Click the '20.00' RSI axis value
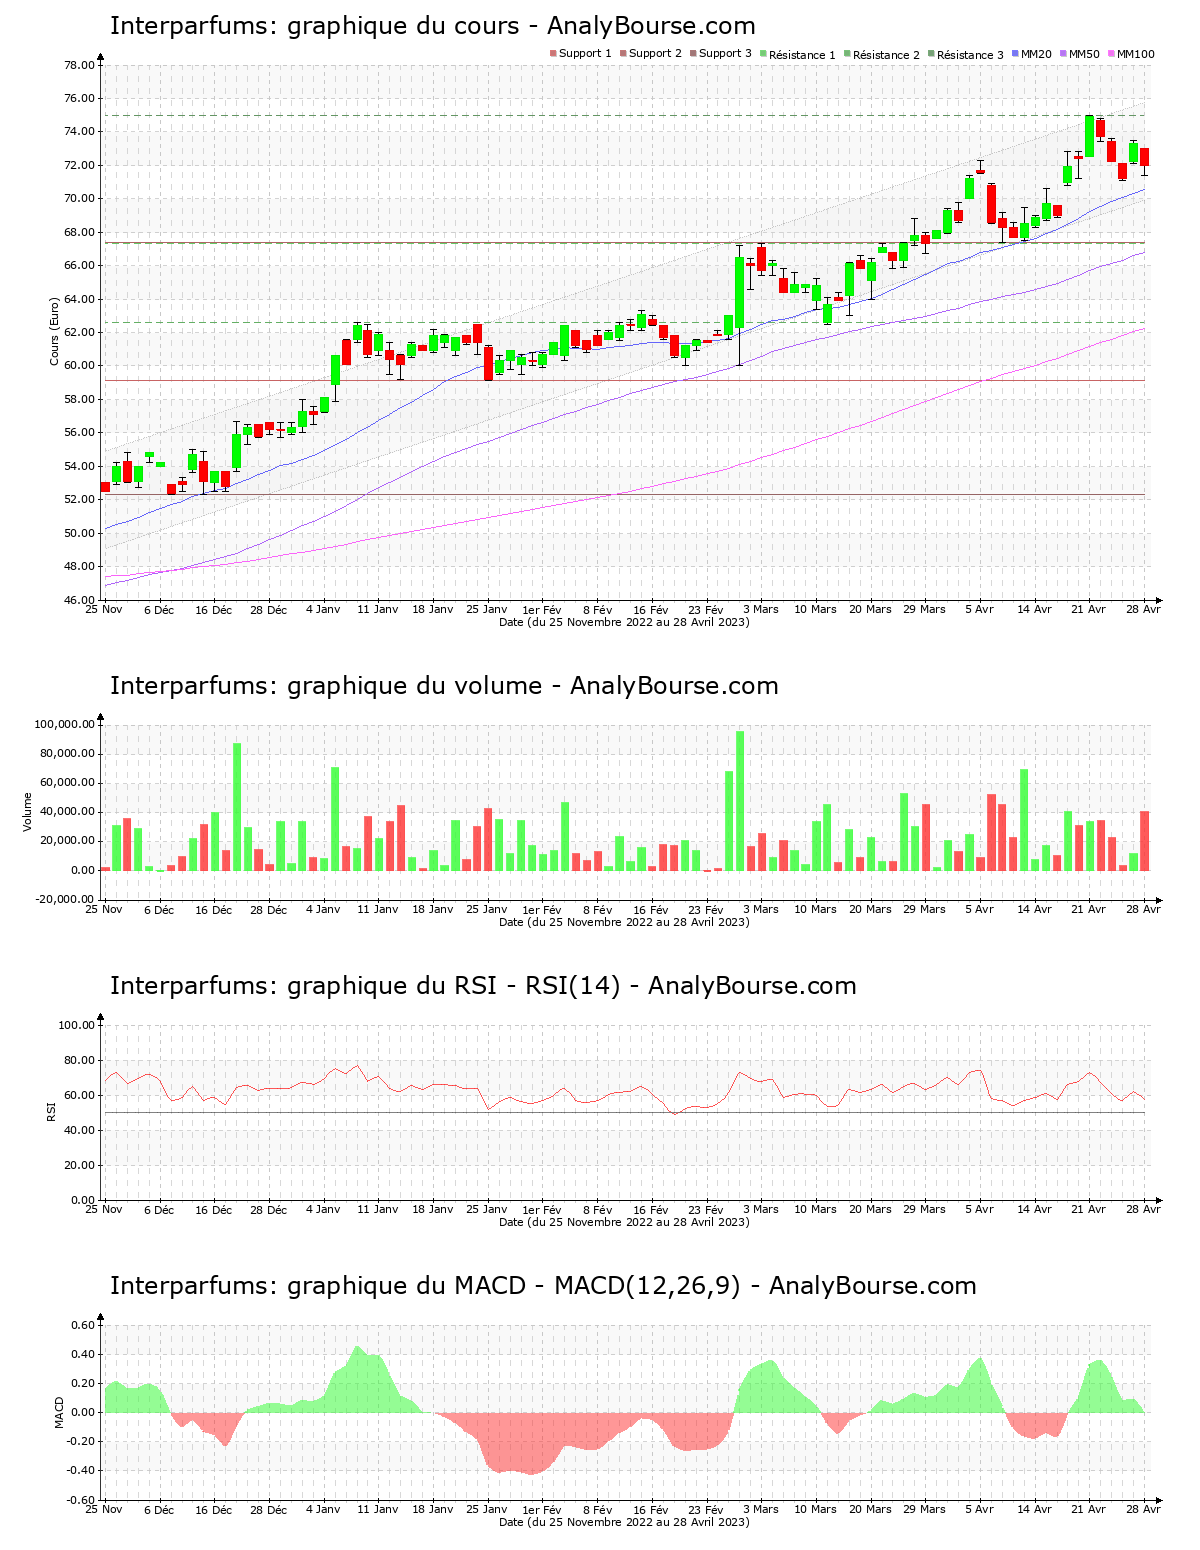 [79, 1165]
